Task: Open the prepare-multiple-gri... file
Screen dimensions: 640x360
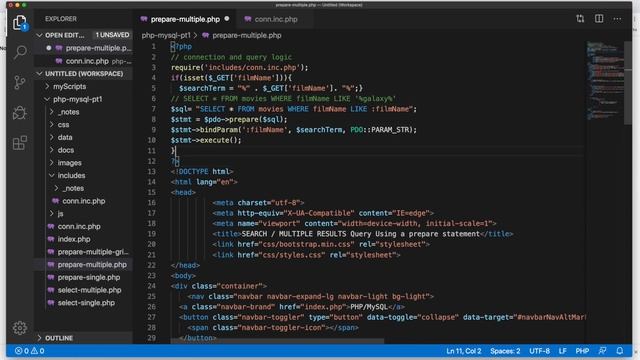Action: [93, 252]
